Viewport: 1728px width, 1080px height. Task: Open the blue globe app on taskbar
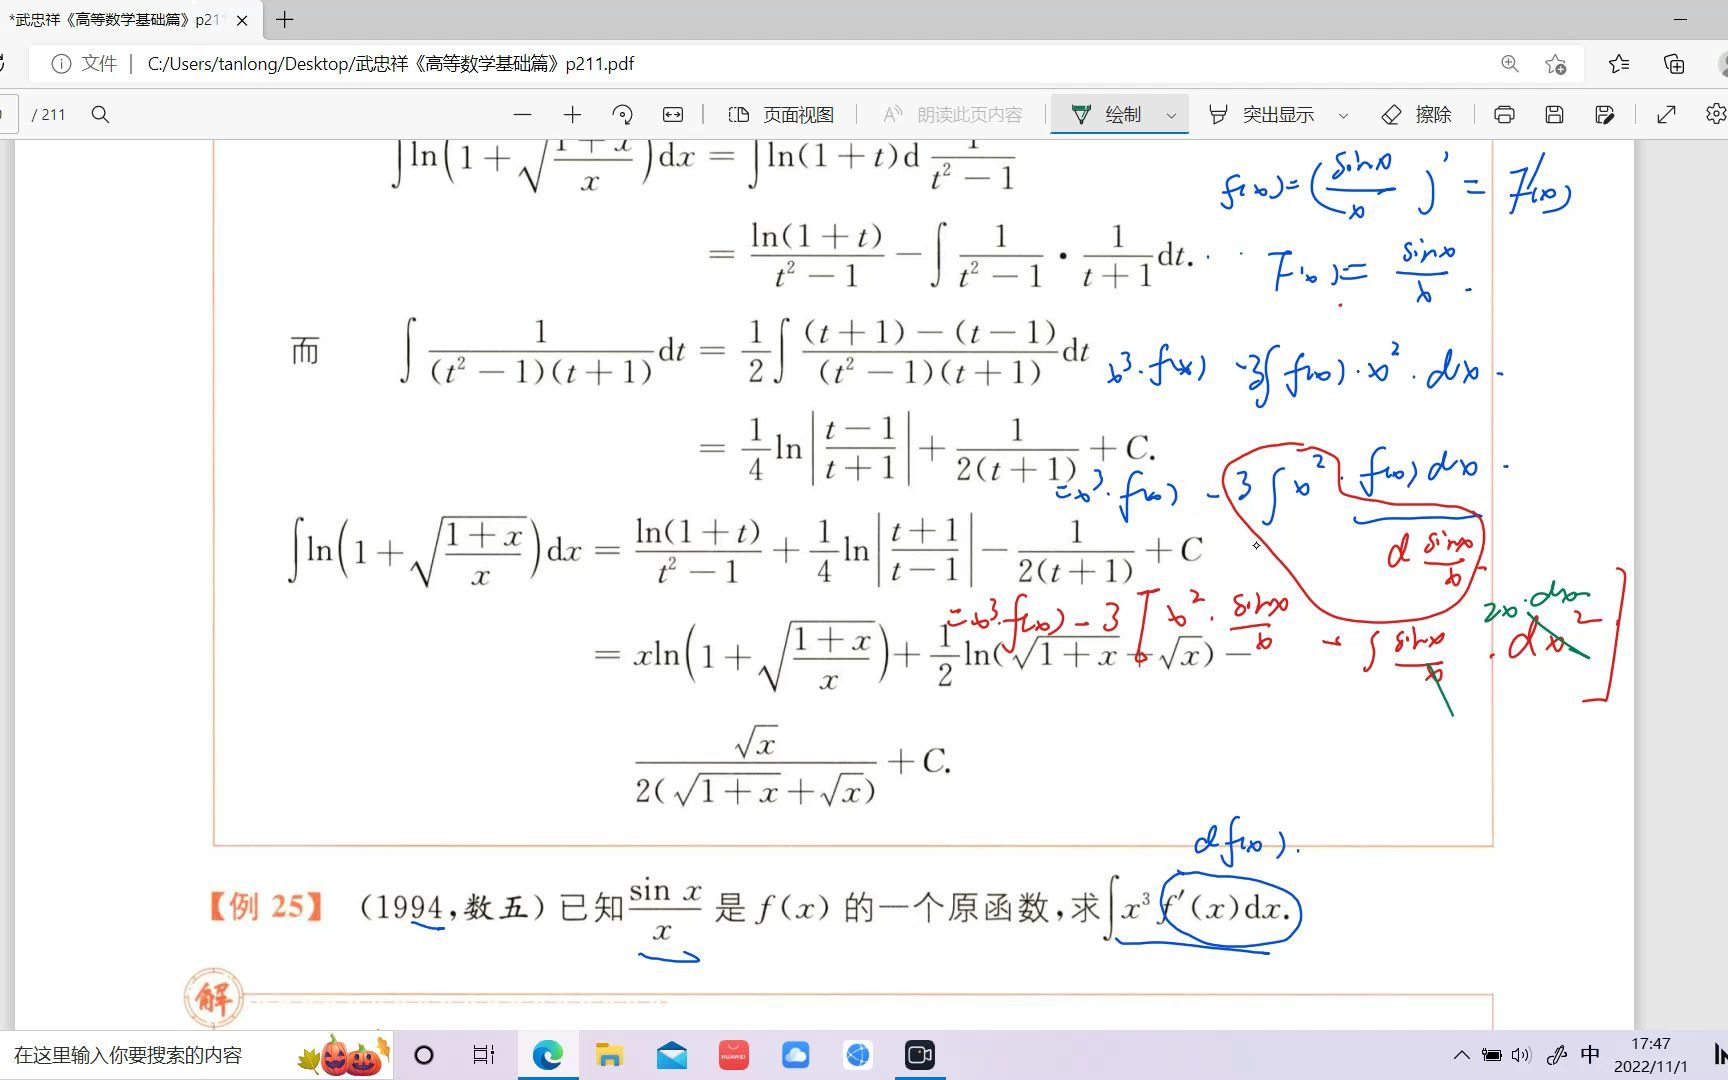858,1055
